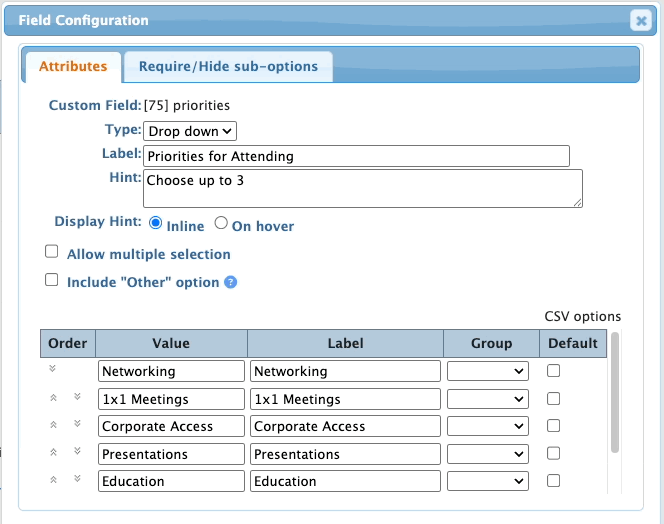The height and width of the screenshot is (524, 664).
Task: Edit the 1x1 Meetings label field
Action: (x=345, y=399)
